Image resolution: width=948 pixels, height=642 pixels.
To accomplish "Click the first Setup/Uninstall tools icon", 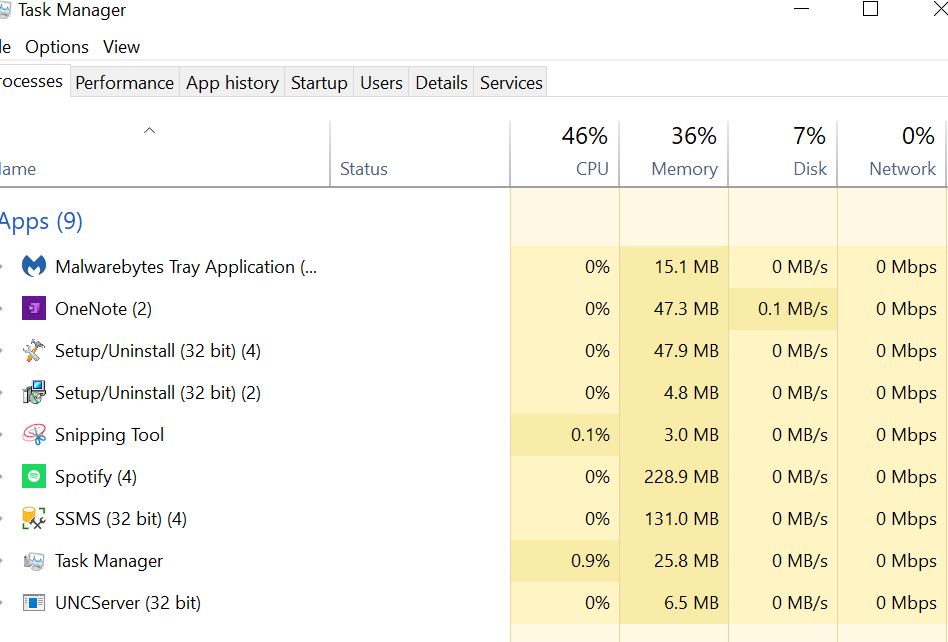I will [34, 351].
